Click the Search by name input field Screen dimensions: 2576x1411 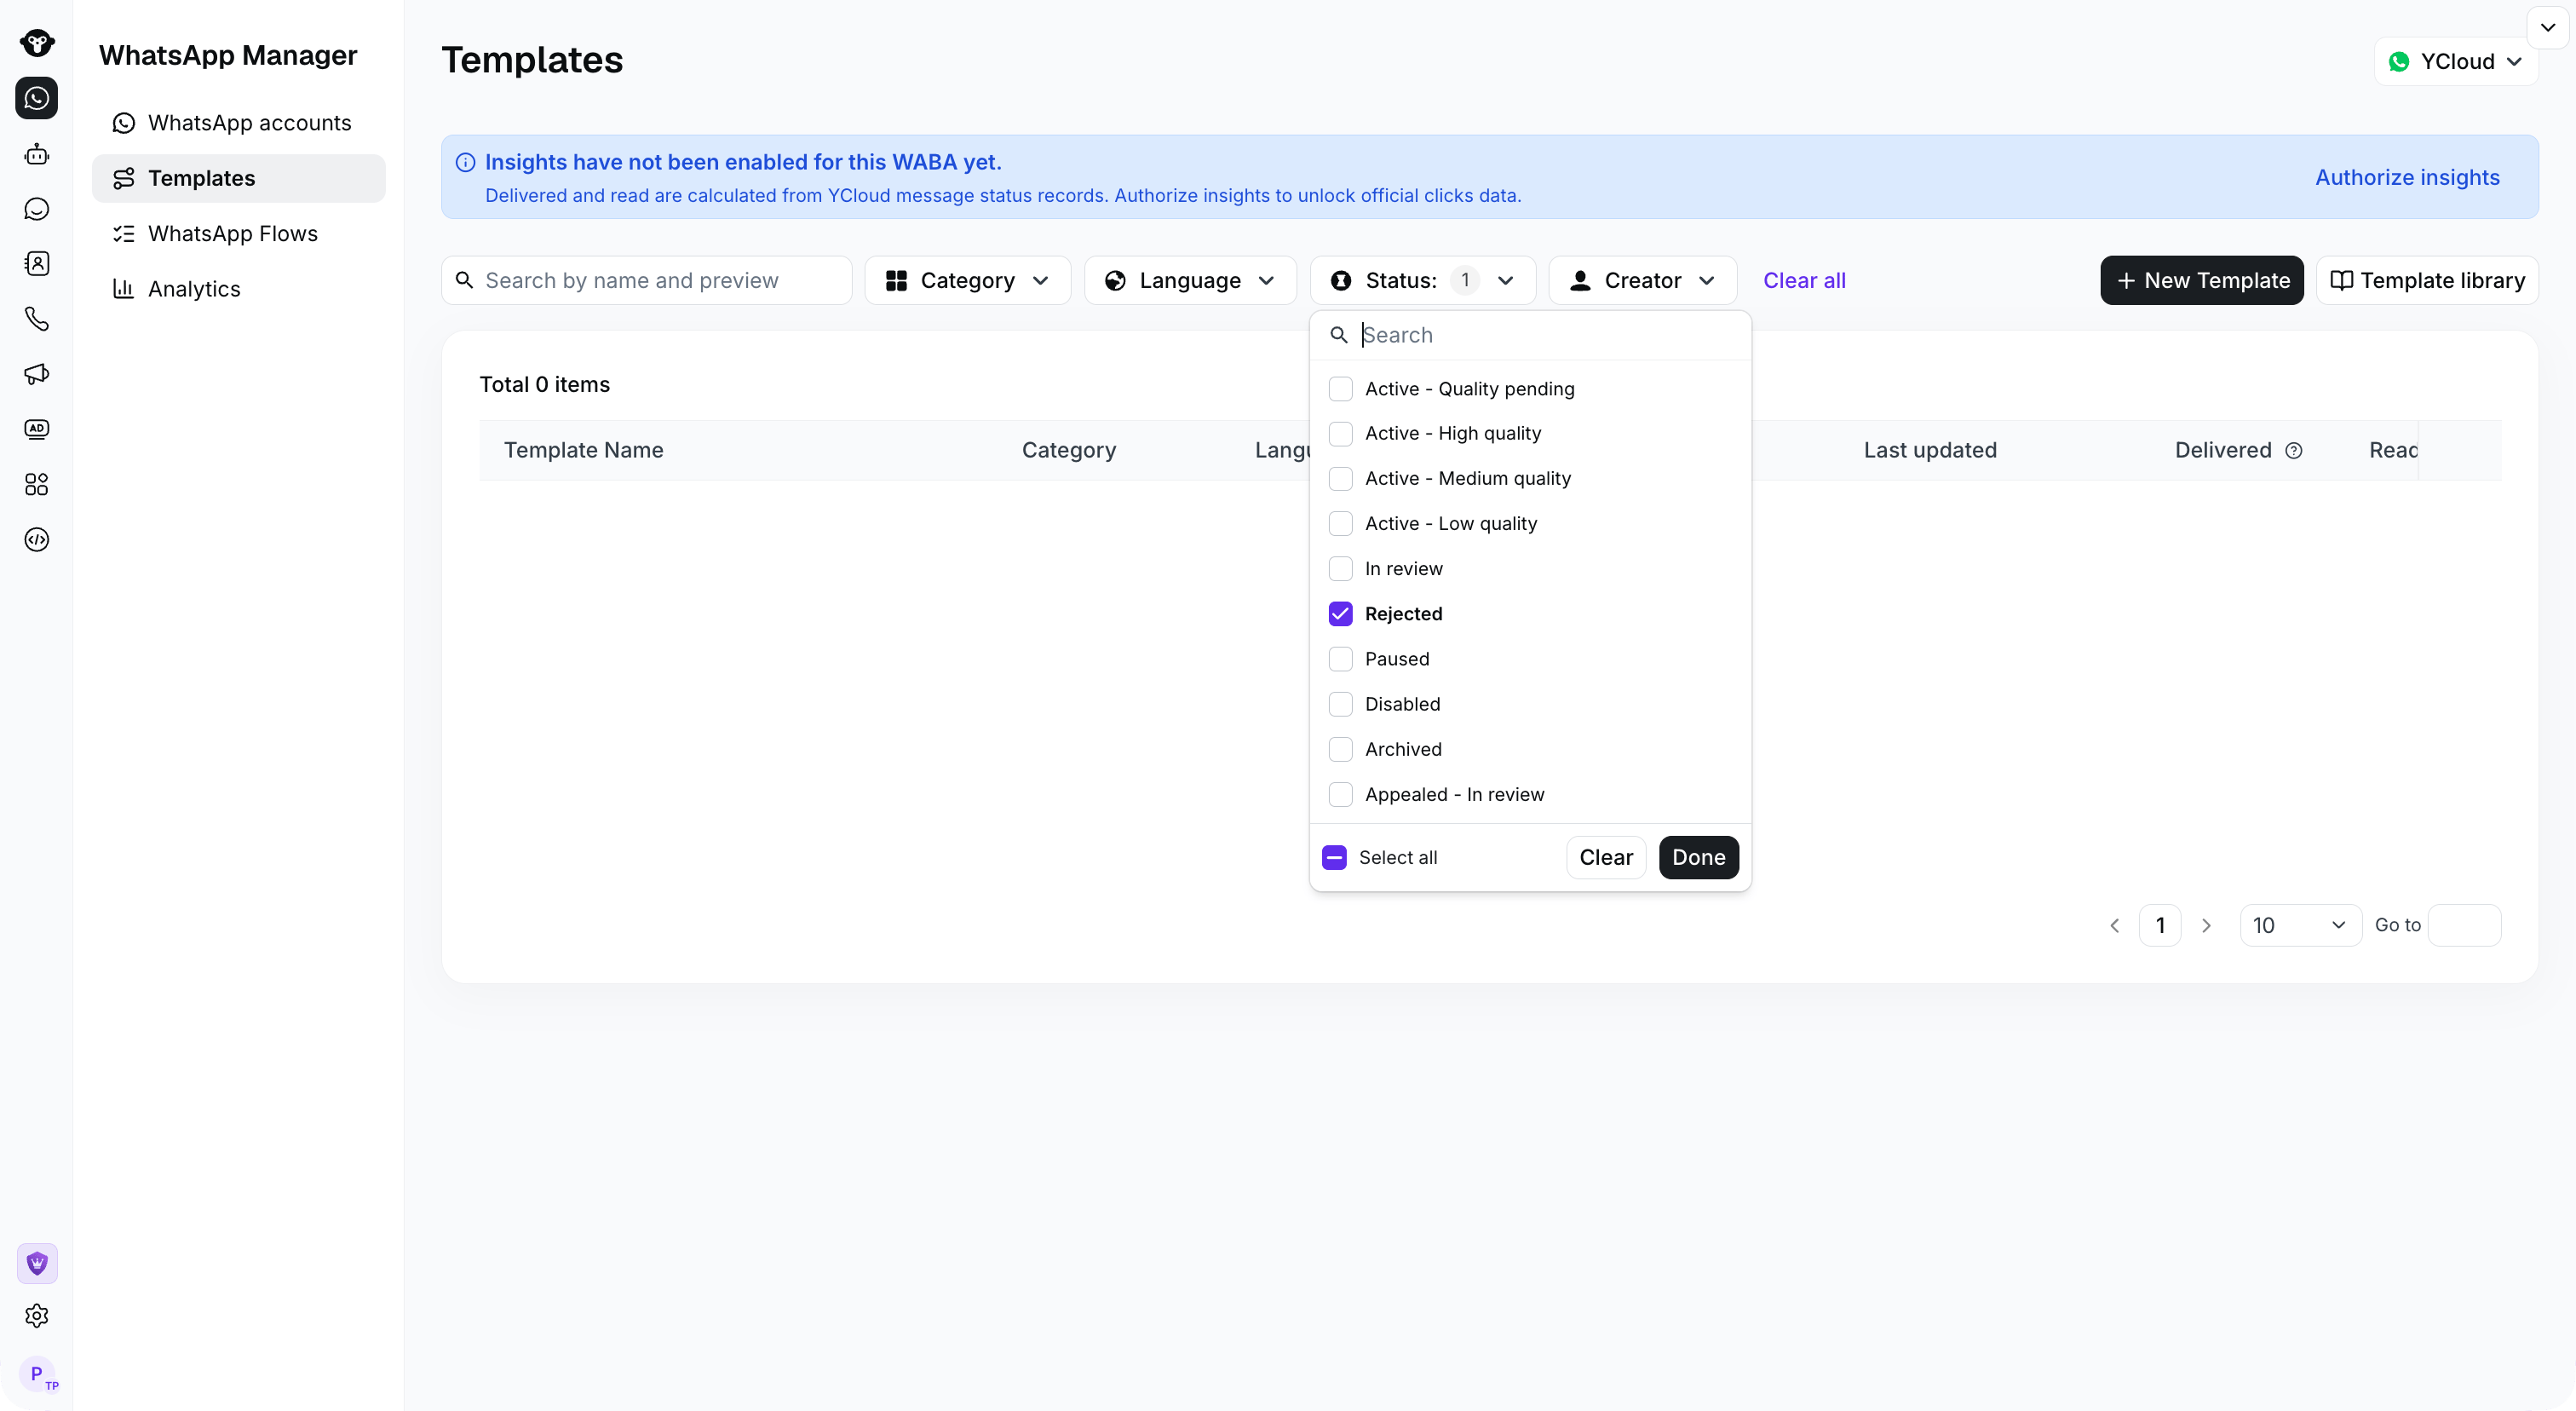(x=647, y=281)
